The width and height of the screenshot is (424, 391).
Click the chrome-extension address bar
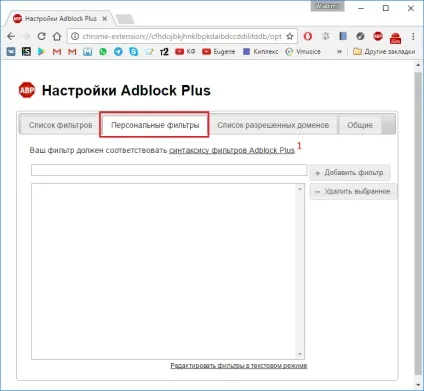click(182, 36)
